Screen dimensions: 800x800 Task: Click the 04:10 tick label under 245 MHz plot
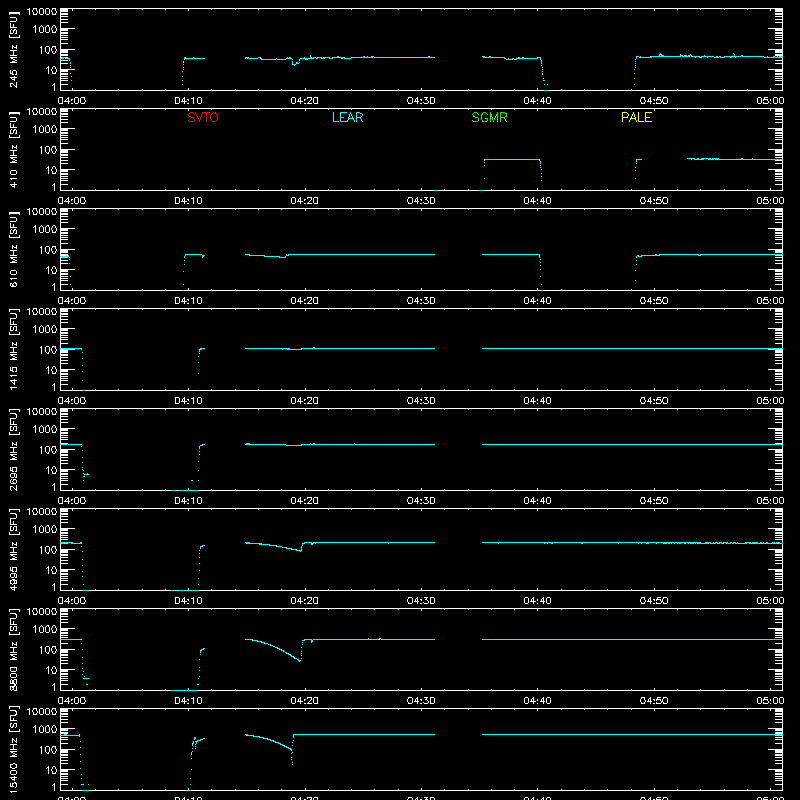[188, 101]
